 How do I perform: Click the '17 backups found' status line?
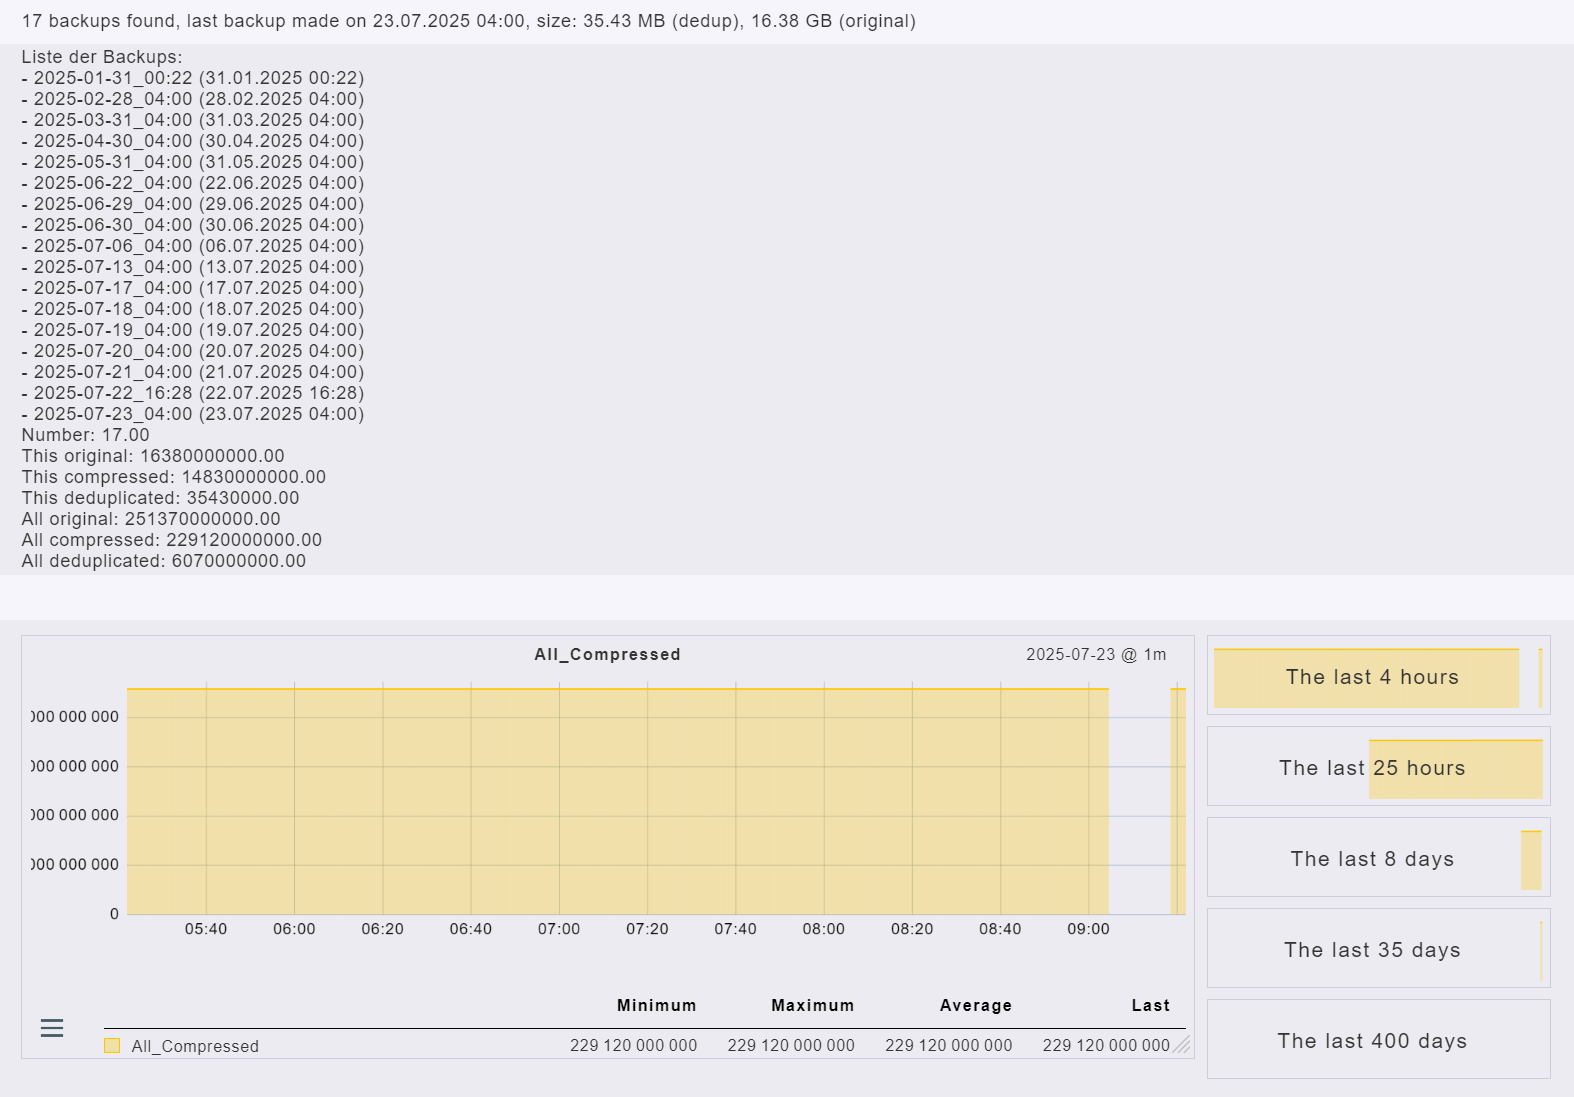point(468,21)
